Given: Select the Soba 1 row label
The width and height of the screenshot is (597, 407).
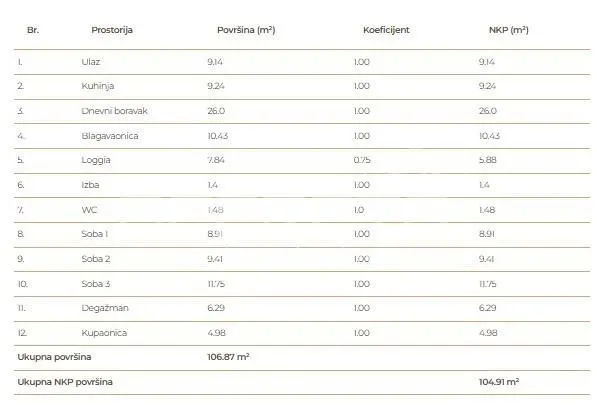Looking at the screenshot, I should point(95,234).
